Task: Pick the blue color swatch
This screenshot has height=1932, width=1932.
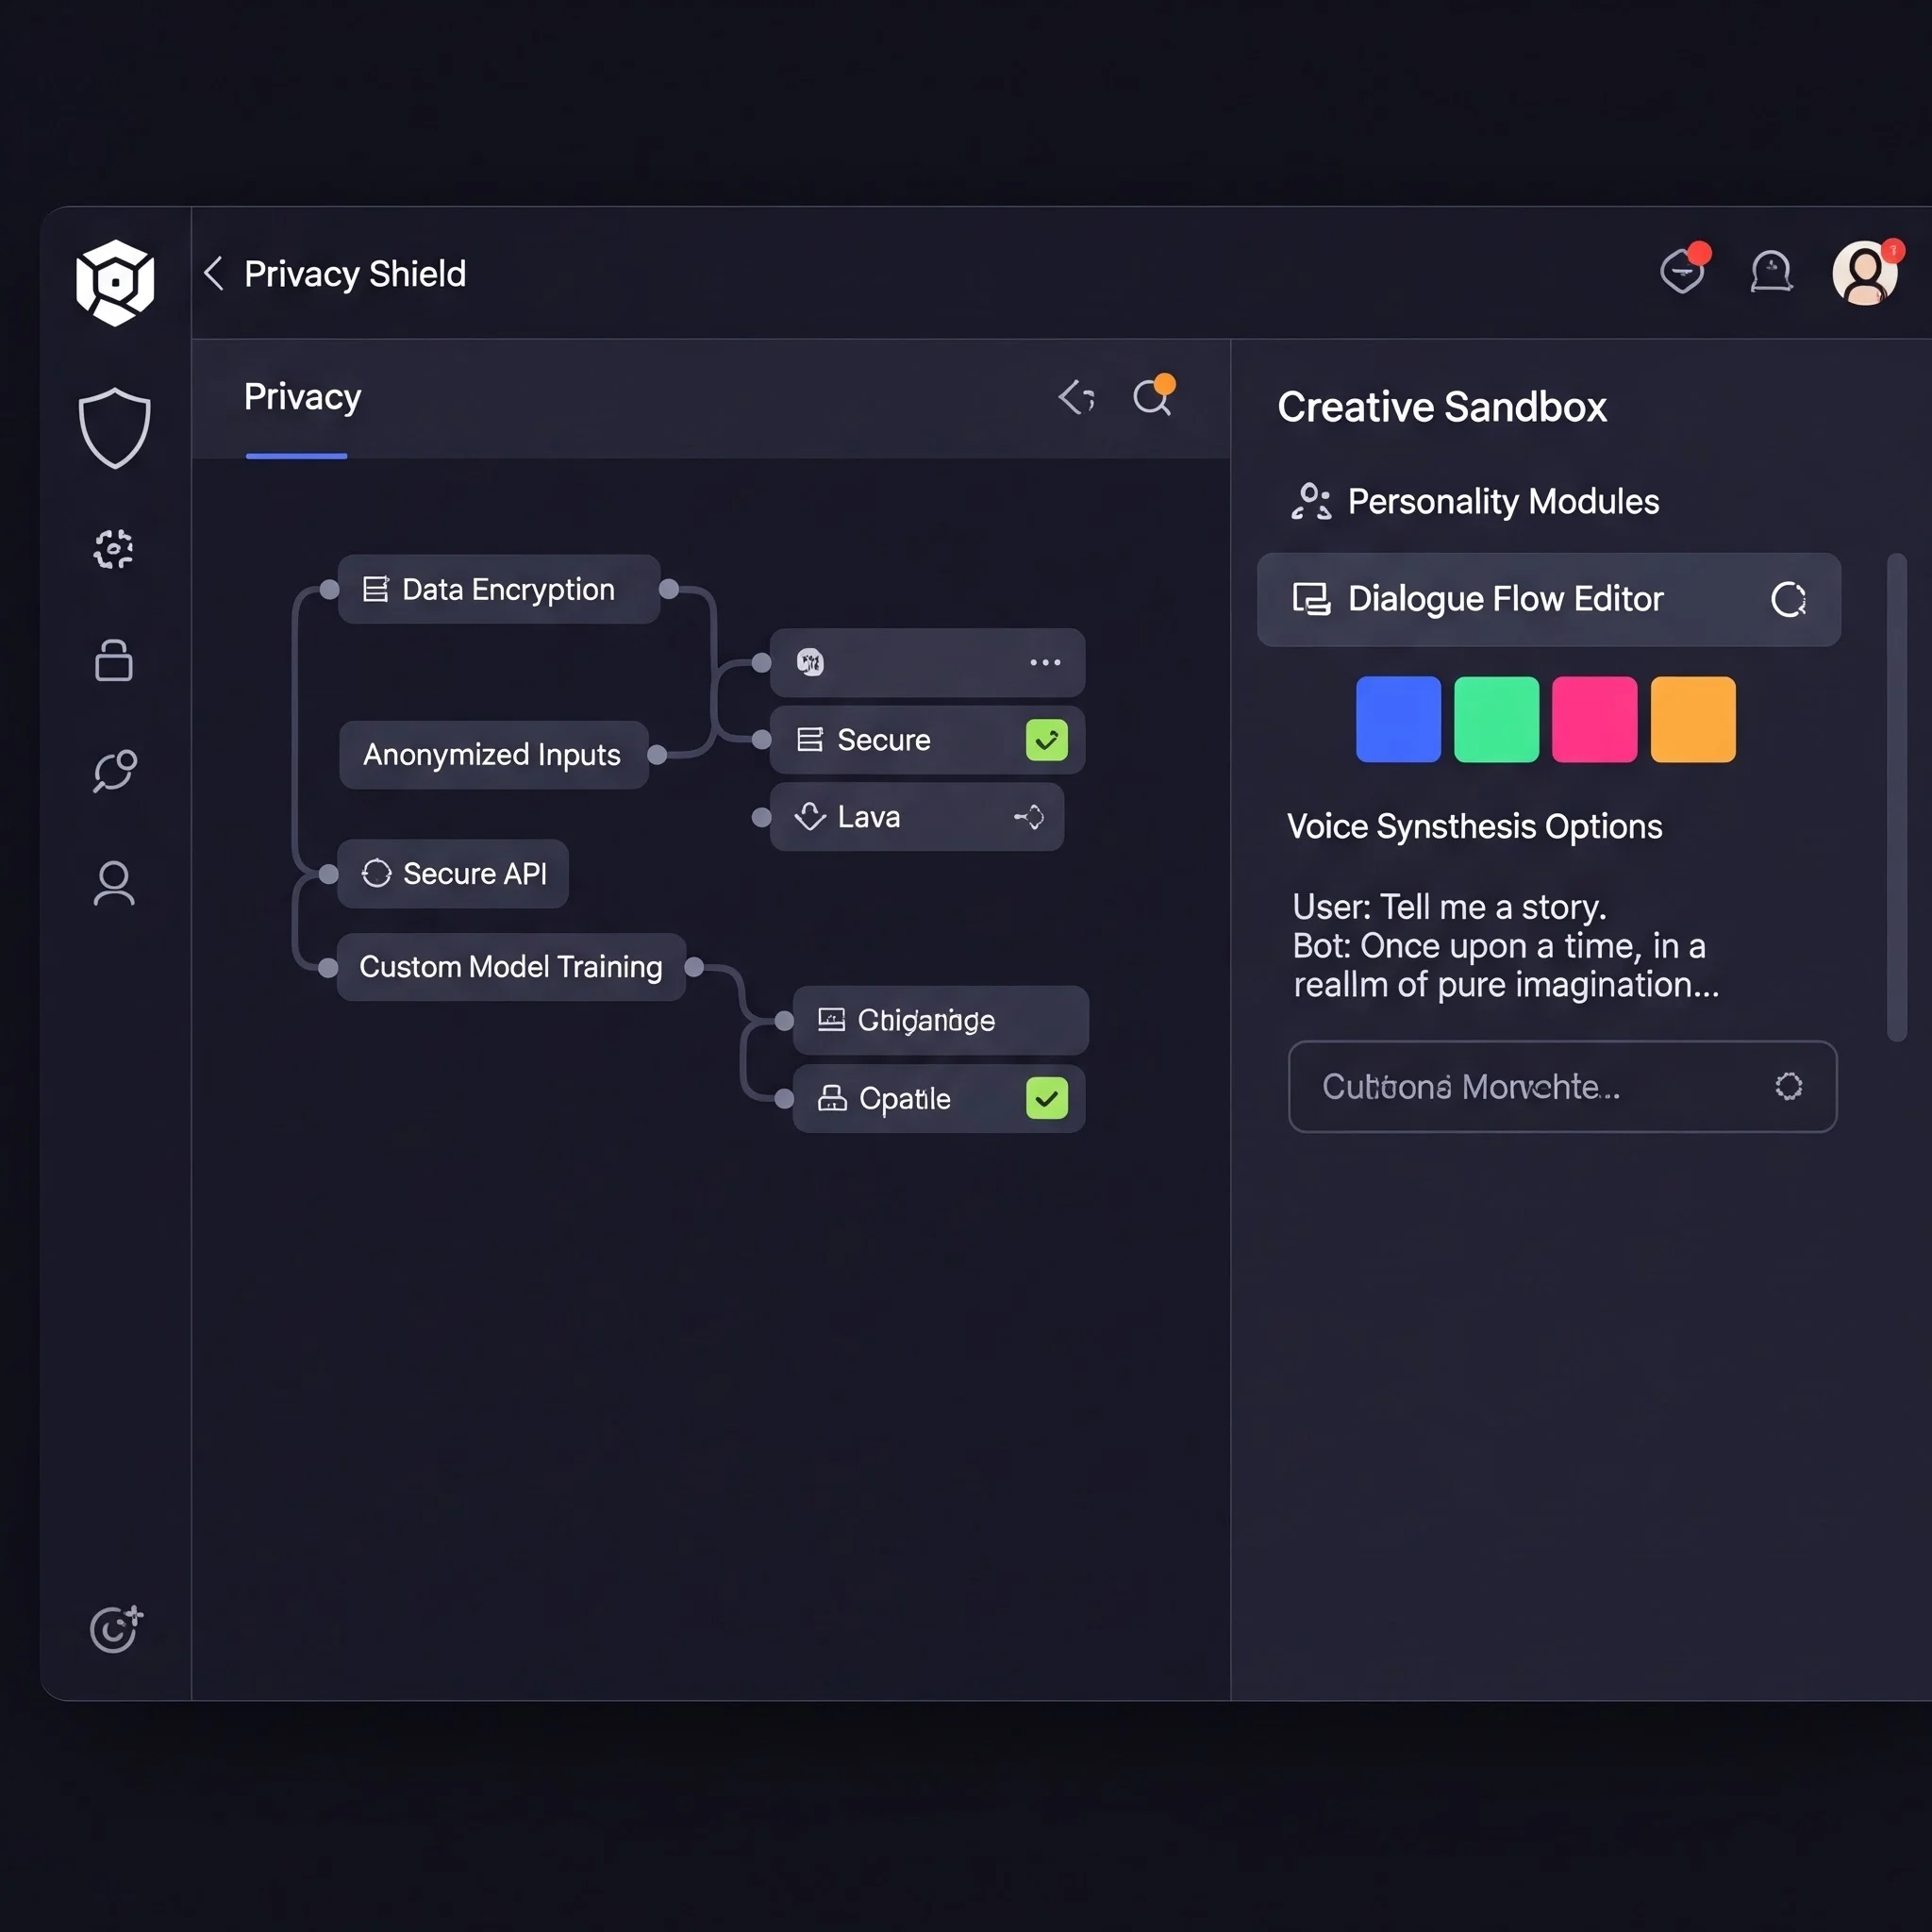Action: coord(1398,719)
